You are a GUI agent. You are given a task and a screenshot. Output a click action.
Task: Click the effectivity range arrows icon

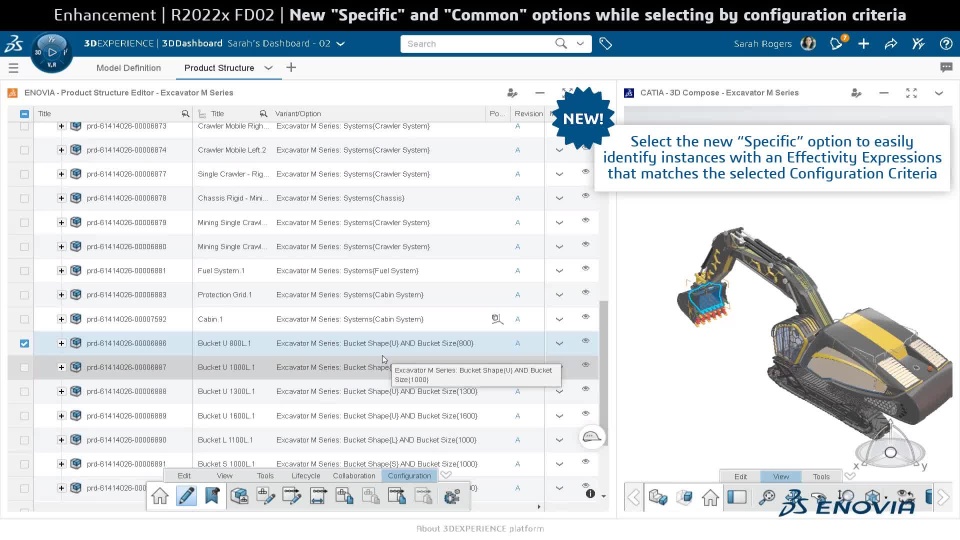coord(318,495)
